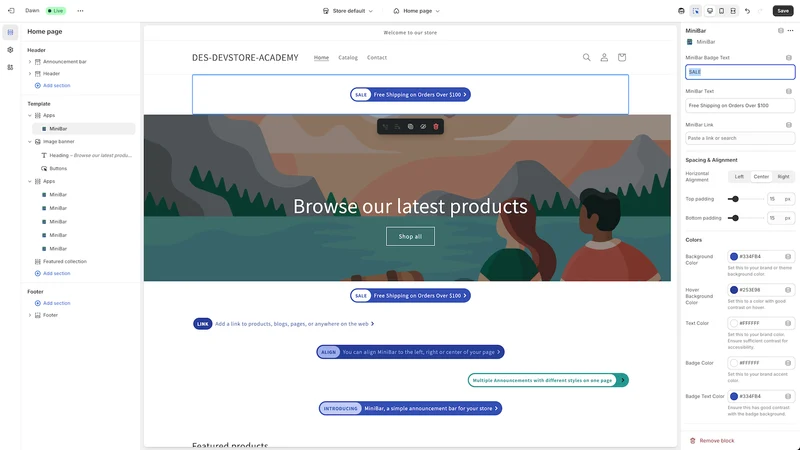The image size is (800, 450).
Task: Open the Sections panel in left rail
Action: 10,32
